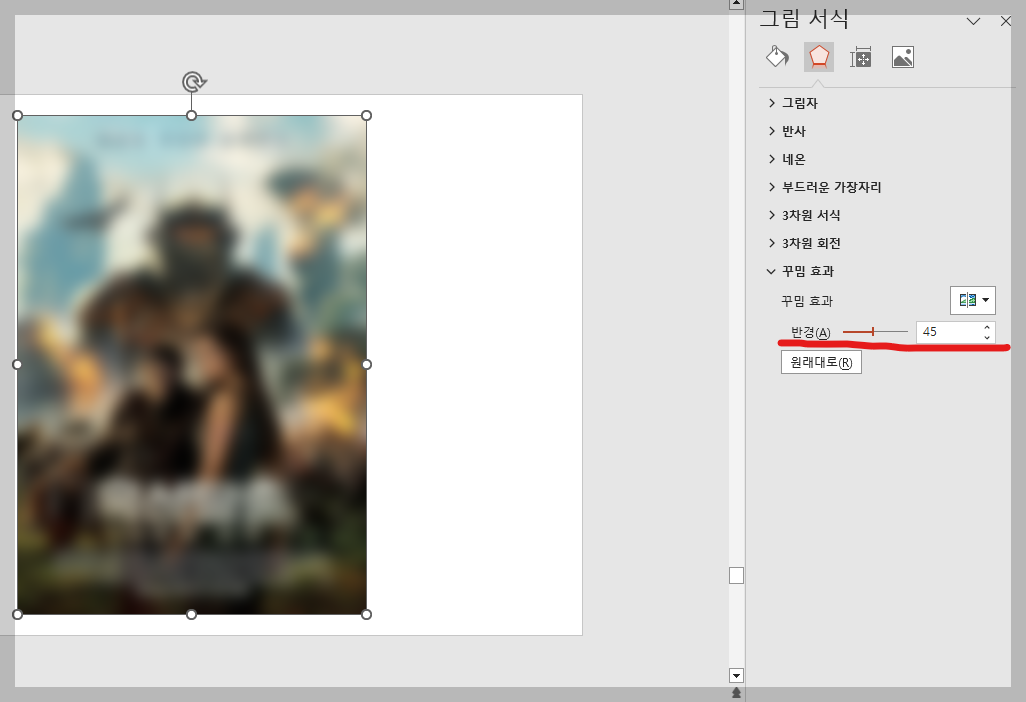Click the 반경 radius slider

pyautogui.click(x=875, y=332)
